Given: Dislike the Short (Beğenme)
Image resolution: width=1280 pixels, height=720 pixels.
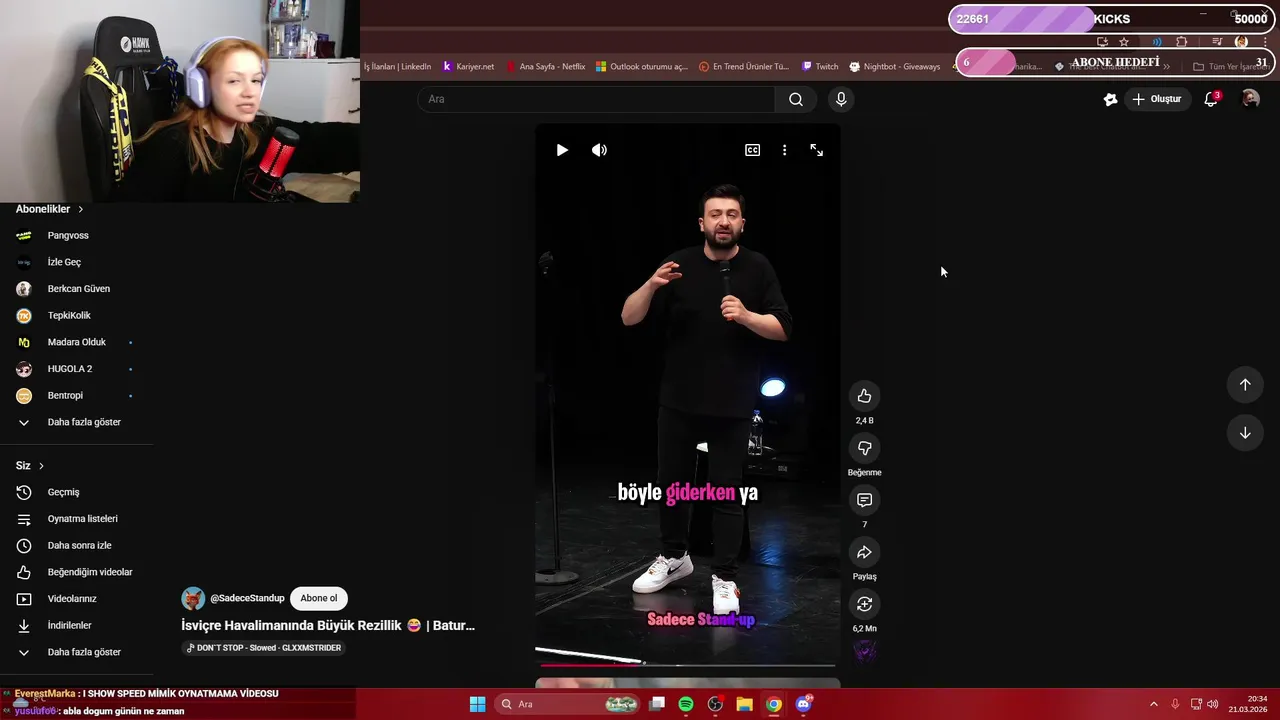Looking at the screenshot, I should tap(864, 448).
